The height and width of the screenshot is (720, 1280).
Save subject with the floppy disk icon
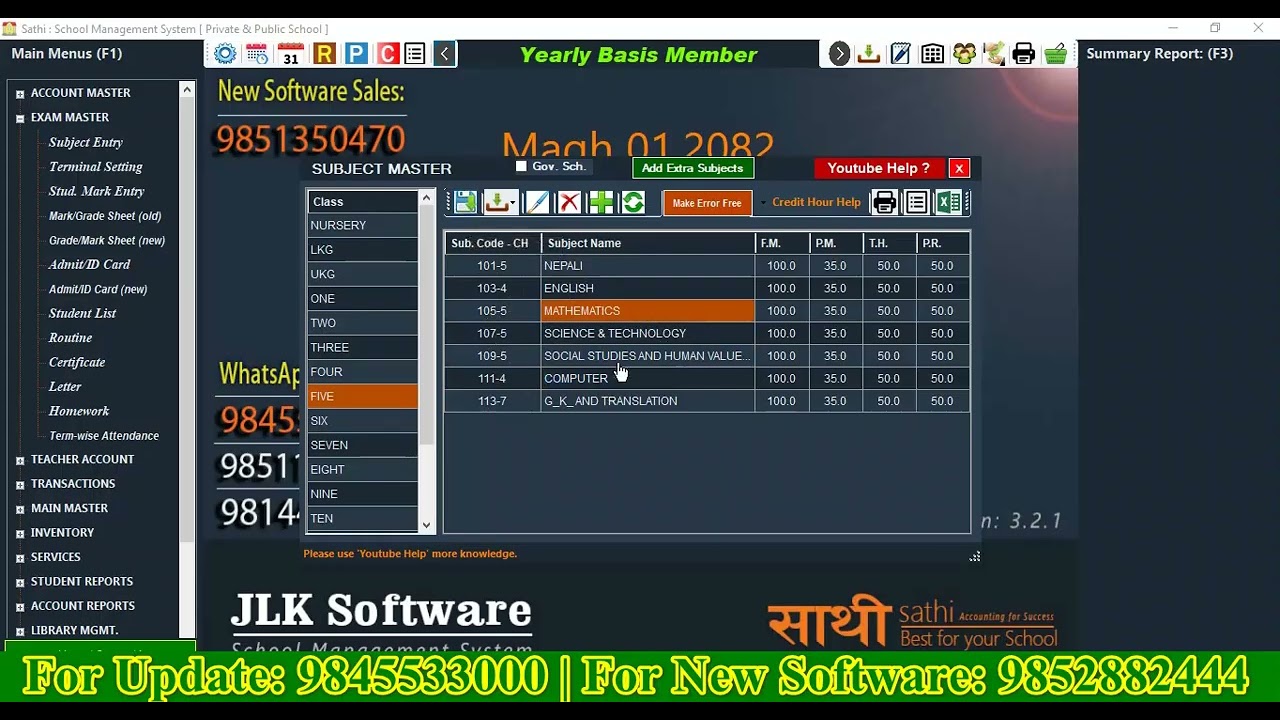click(465, 203)
